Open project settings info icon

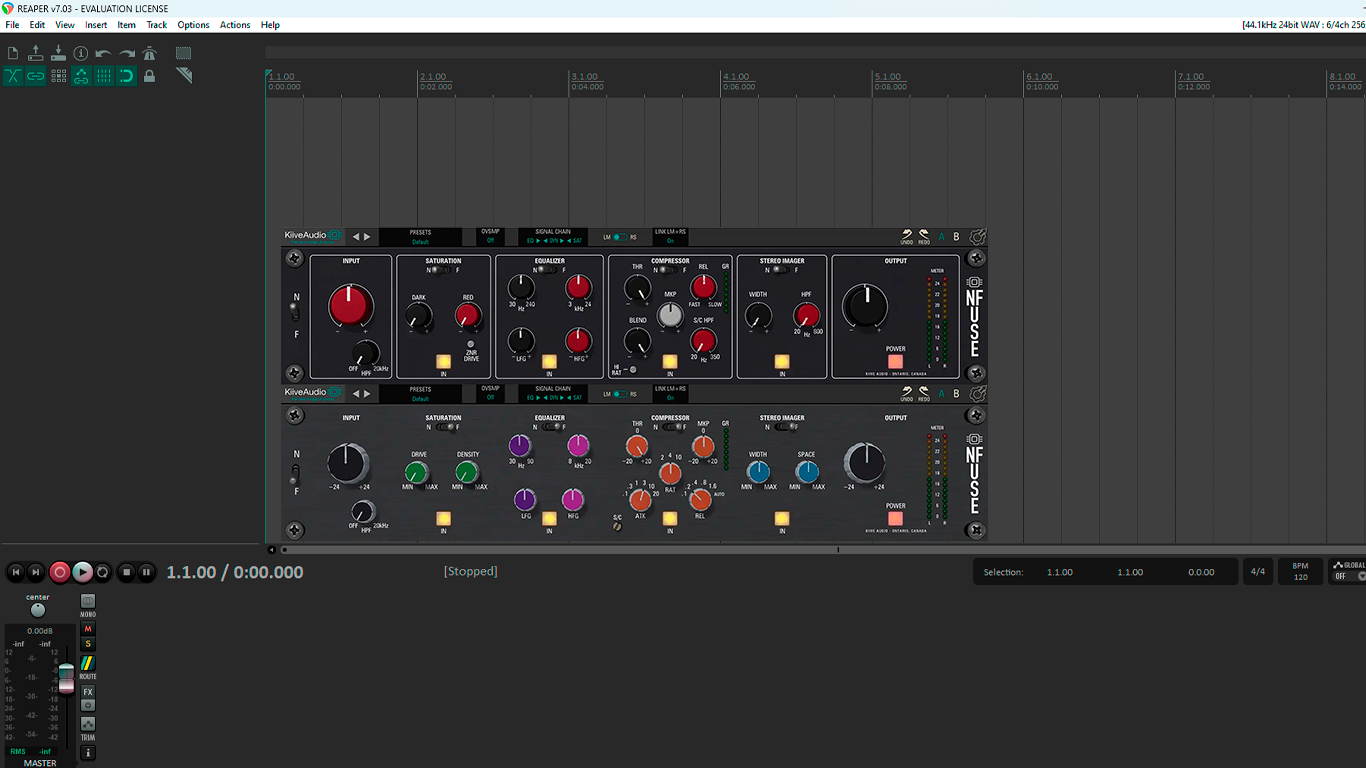tap(81, 53)
